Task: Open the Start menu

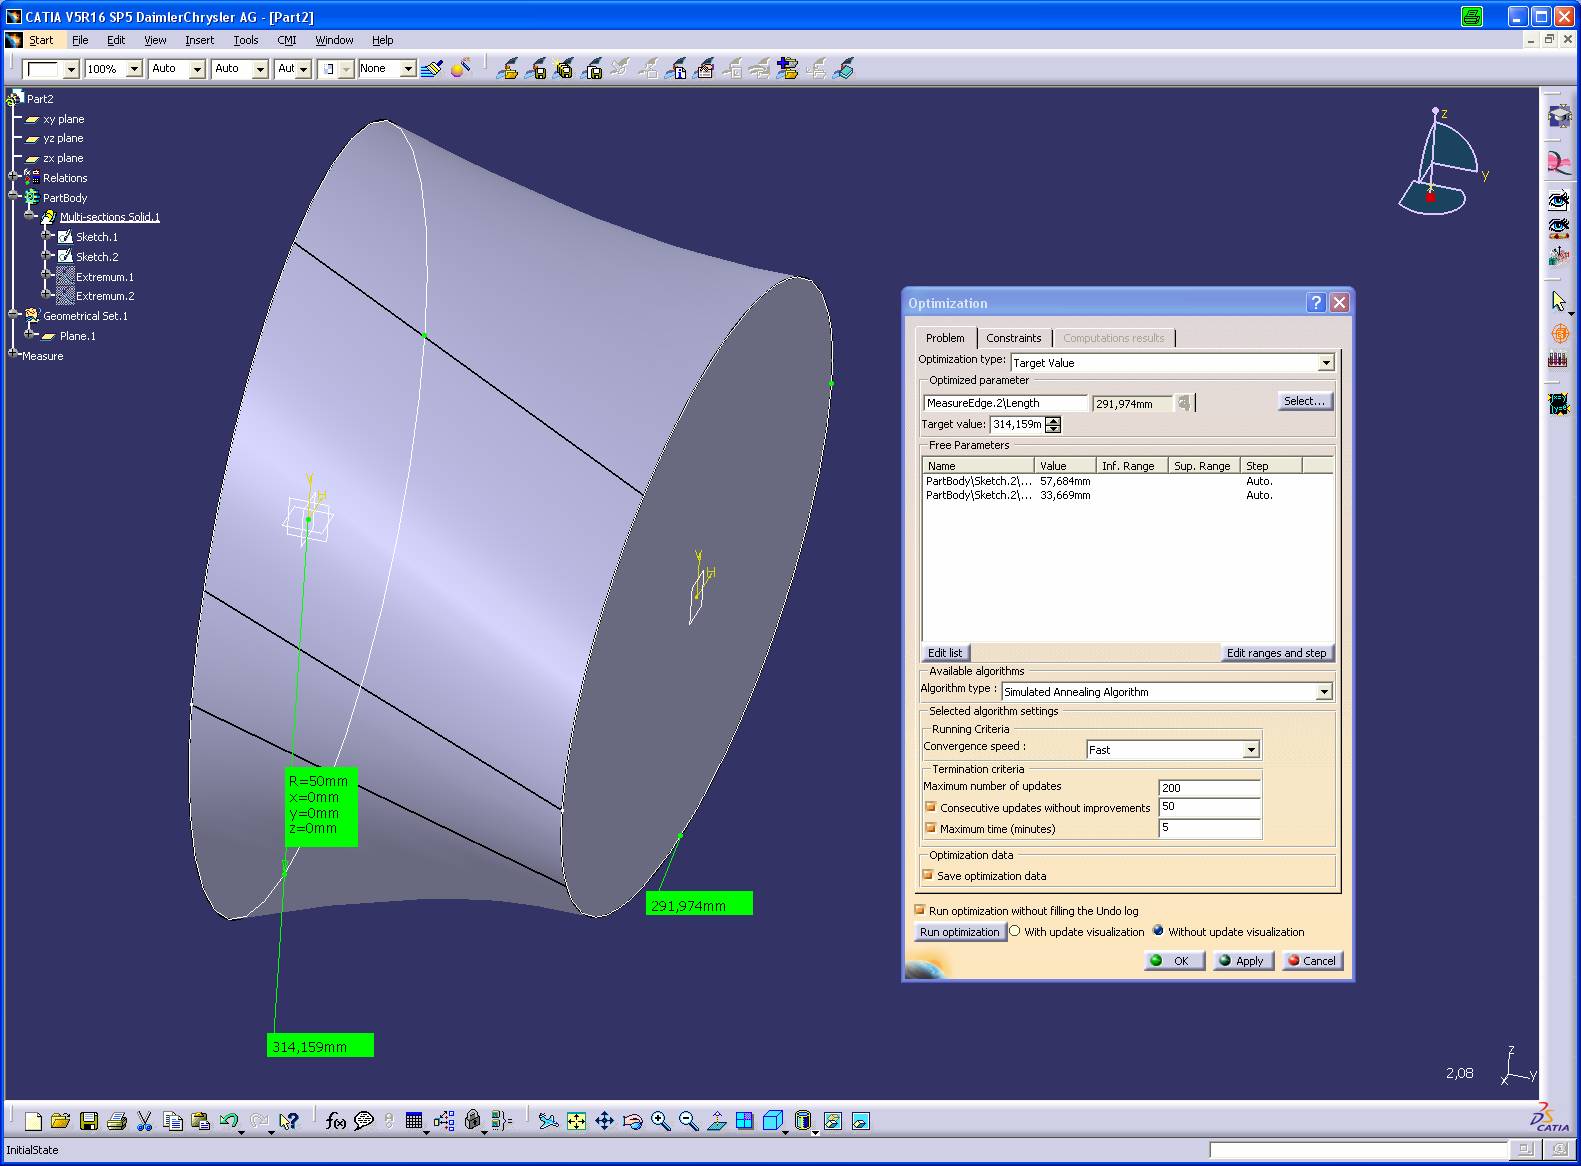Action: [41, 40]
